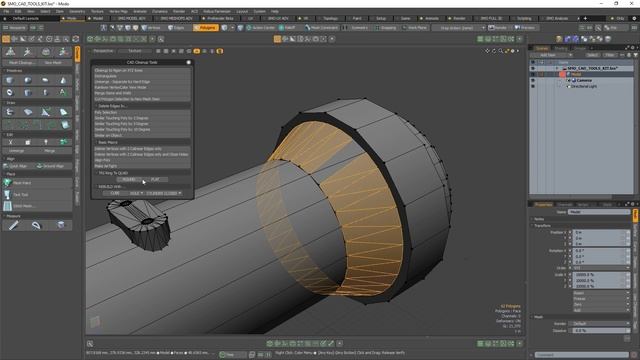Click the Command input field at bottom right
Screen dimensions: 640x360
coord(582,355)
